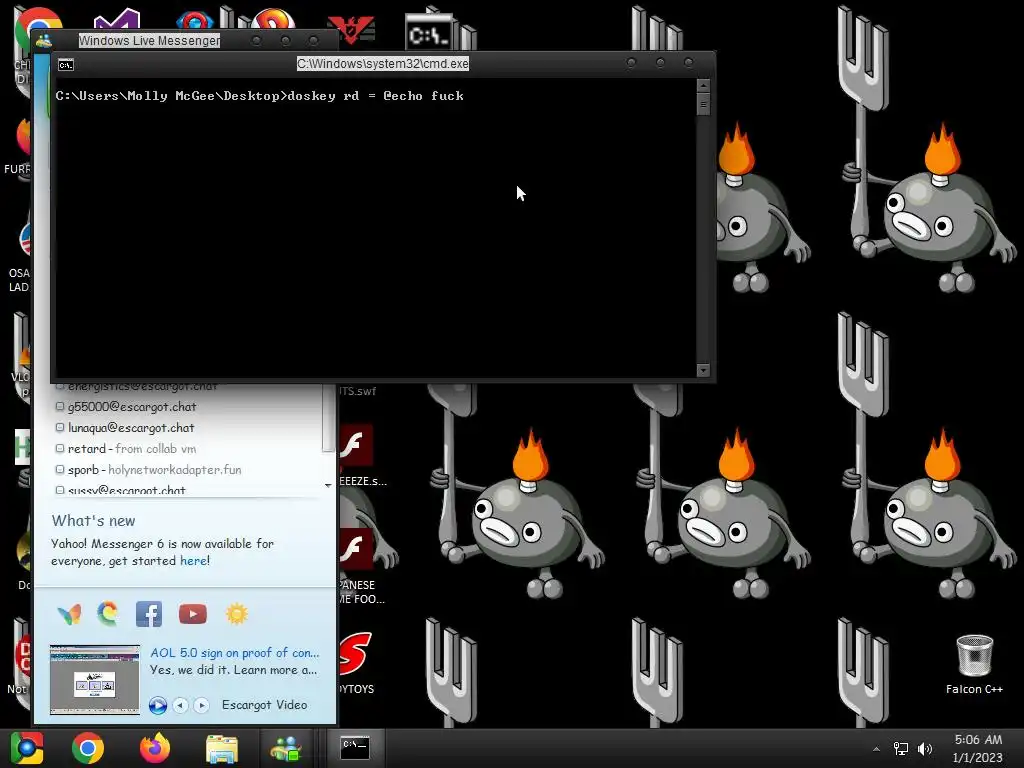Select the Papers Please eagle desktop icon
This screenshot has height=768, width=1024.
pos(351,29)
